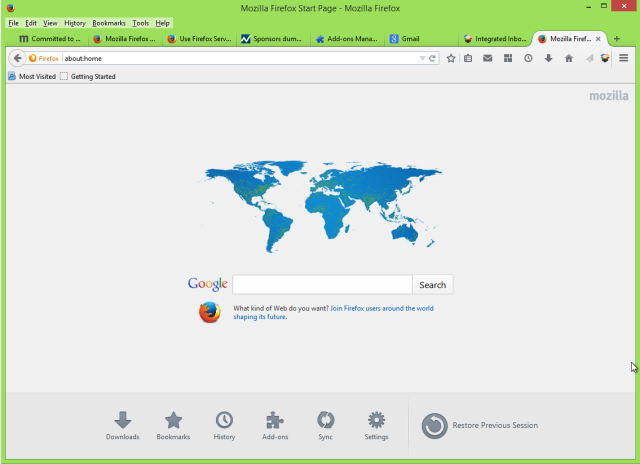Click the clock history icon in toolbar
Image resolution: width=640 pixels, height=464 pixels.
point(528,58)
